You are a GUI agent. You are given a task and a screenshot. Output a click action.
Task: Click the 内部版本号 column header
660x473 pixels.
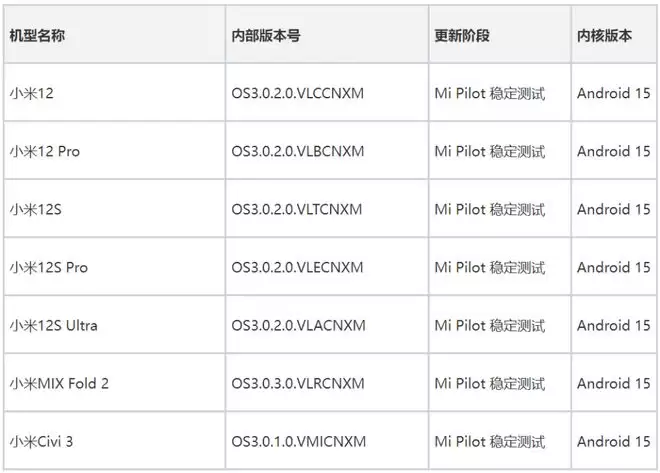(266, 36)
